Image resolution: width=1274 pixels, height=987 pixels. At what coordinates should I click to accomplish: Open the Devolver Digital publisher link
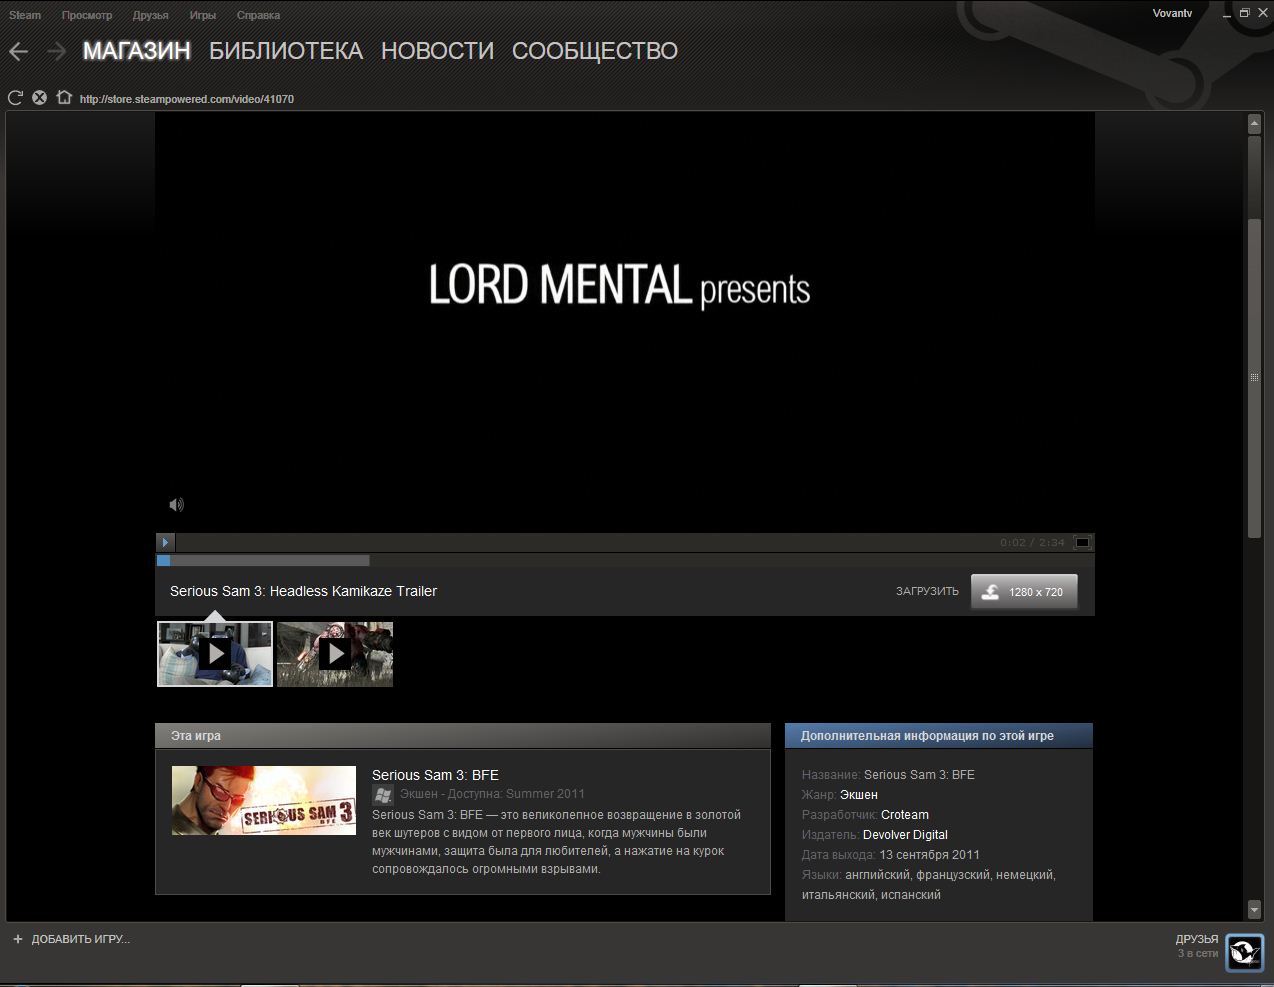click(905, 835)
